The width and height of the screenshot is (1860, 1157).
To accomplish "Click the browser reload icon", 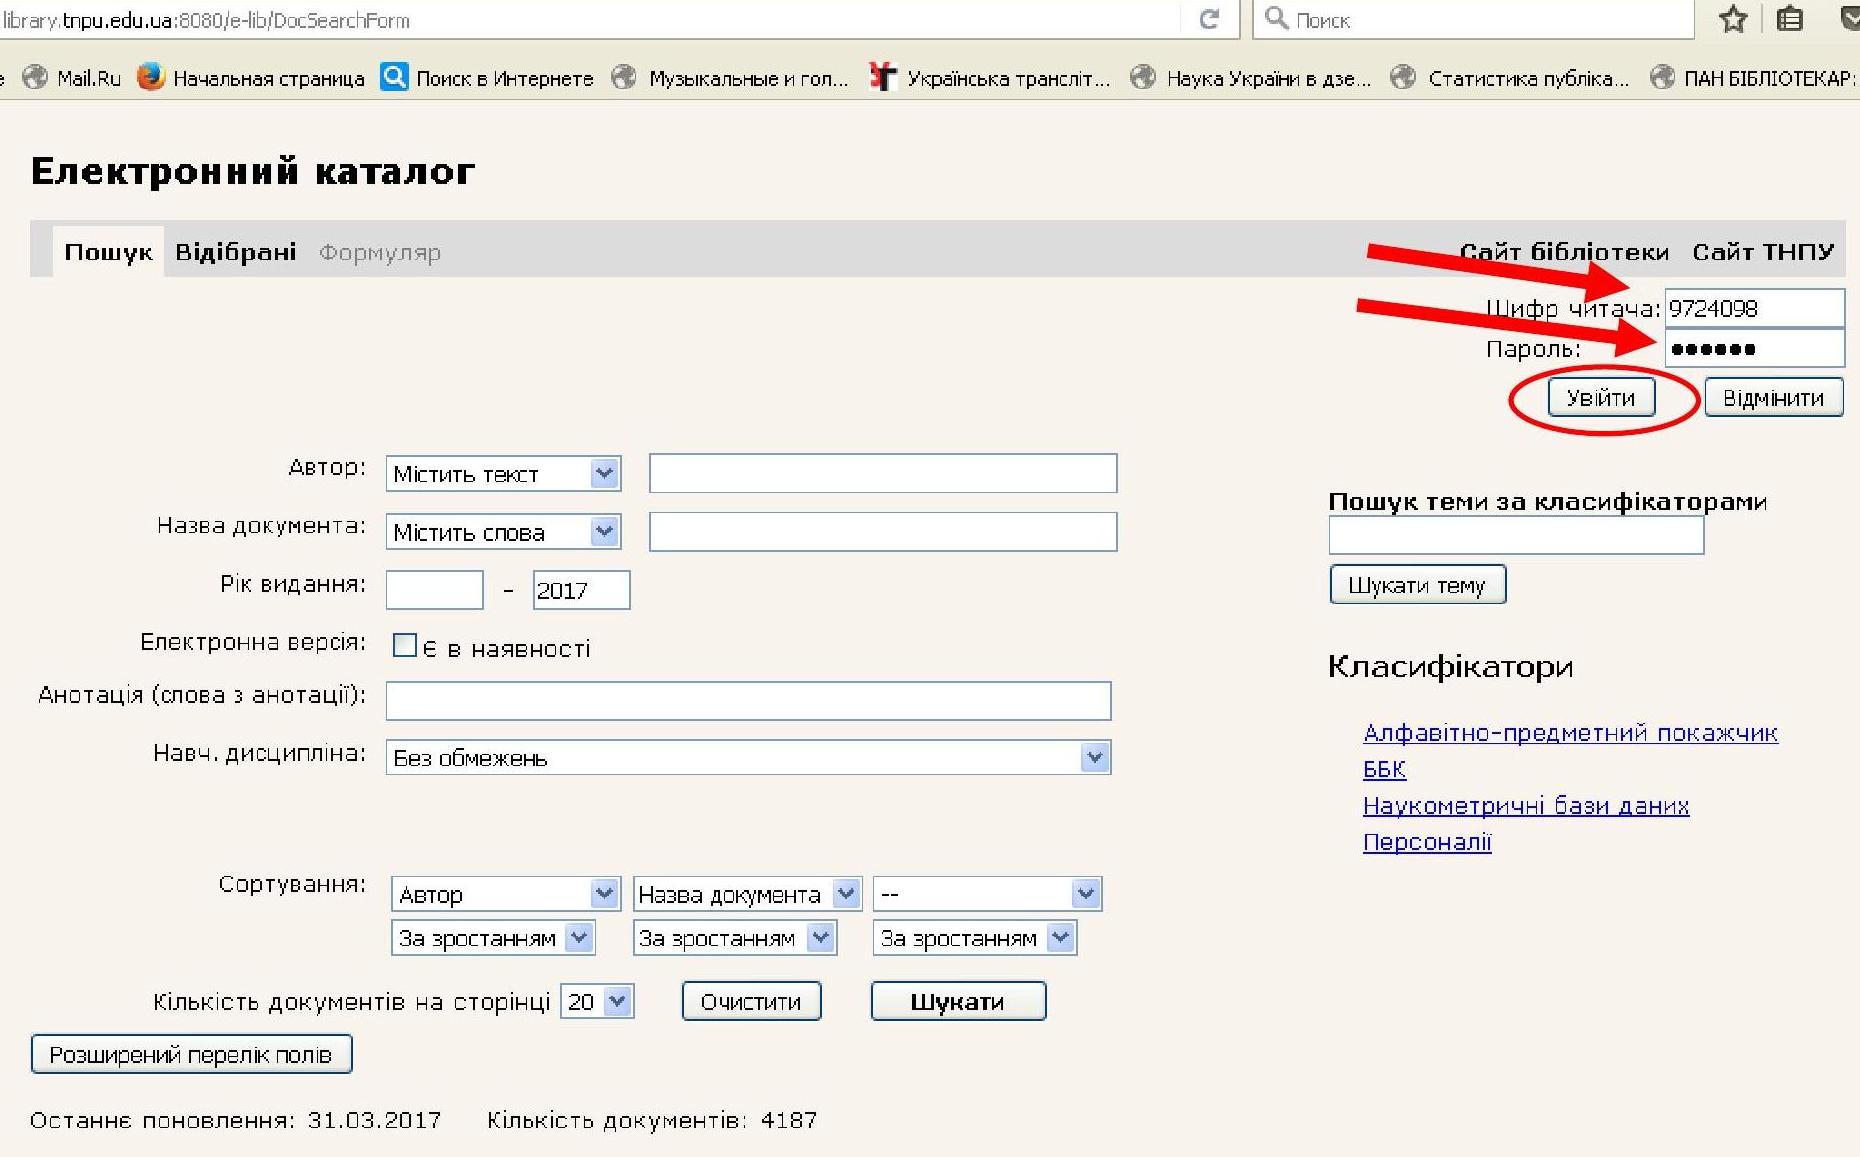I will click(x=1209, y=19).
